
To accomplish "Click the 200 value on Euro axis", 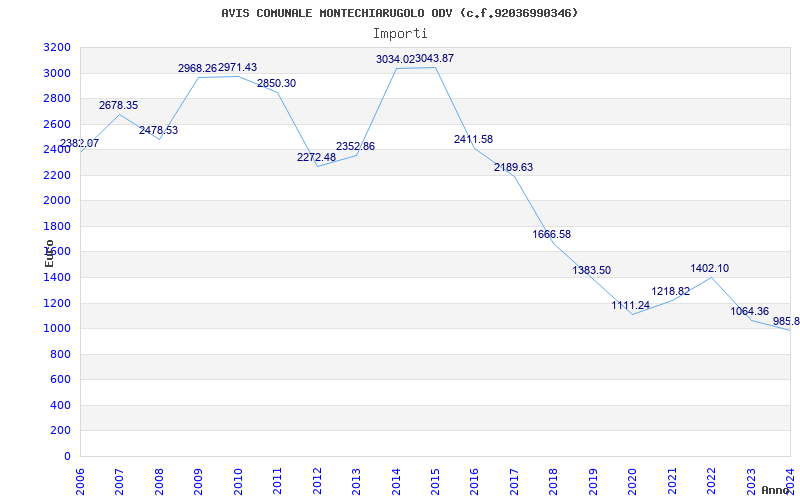I will pyautogui.click(x=61, y=431).
